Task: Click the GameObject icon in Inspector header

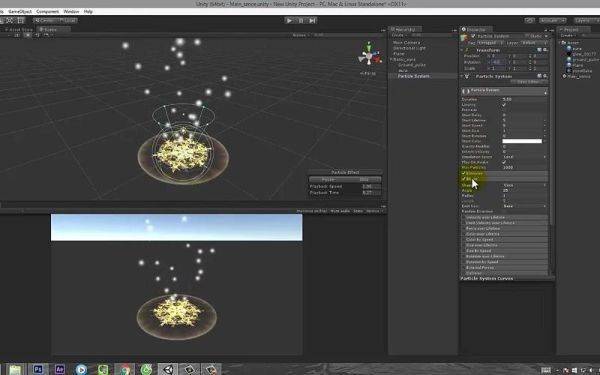Action: click(464, 38)
